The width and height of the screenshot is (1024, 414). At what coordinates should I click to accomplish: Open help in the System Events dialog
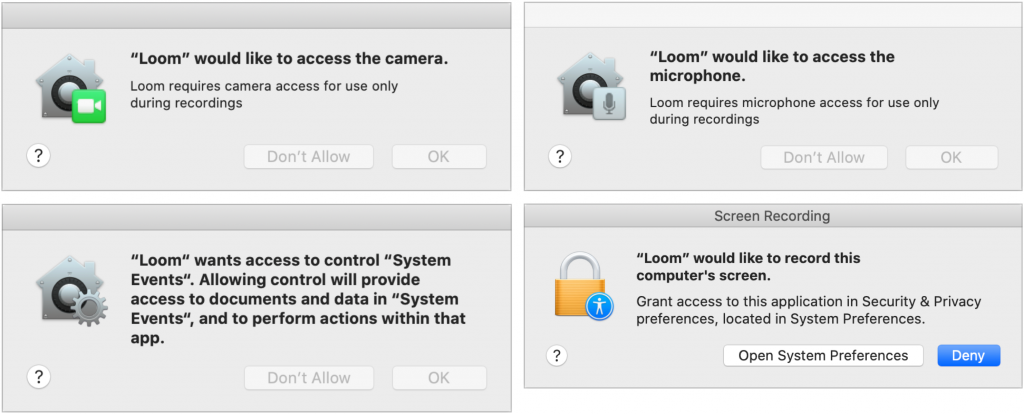click(39, 377)
